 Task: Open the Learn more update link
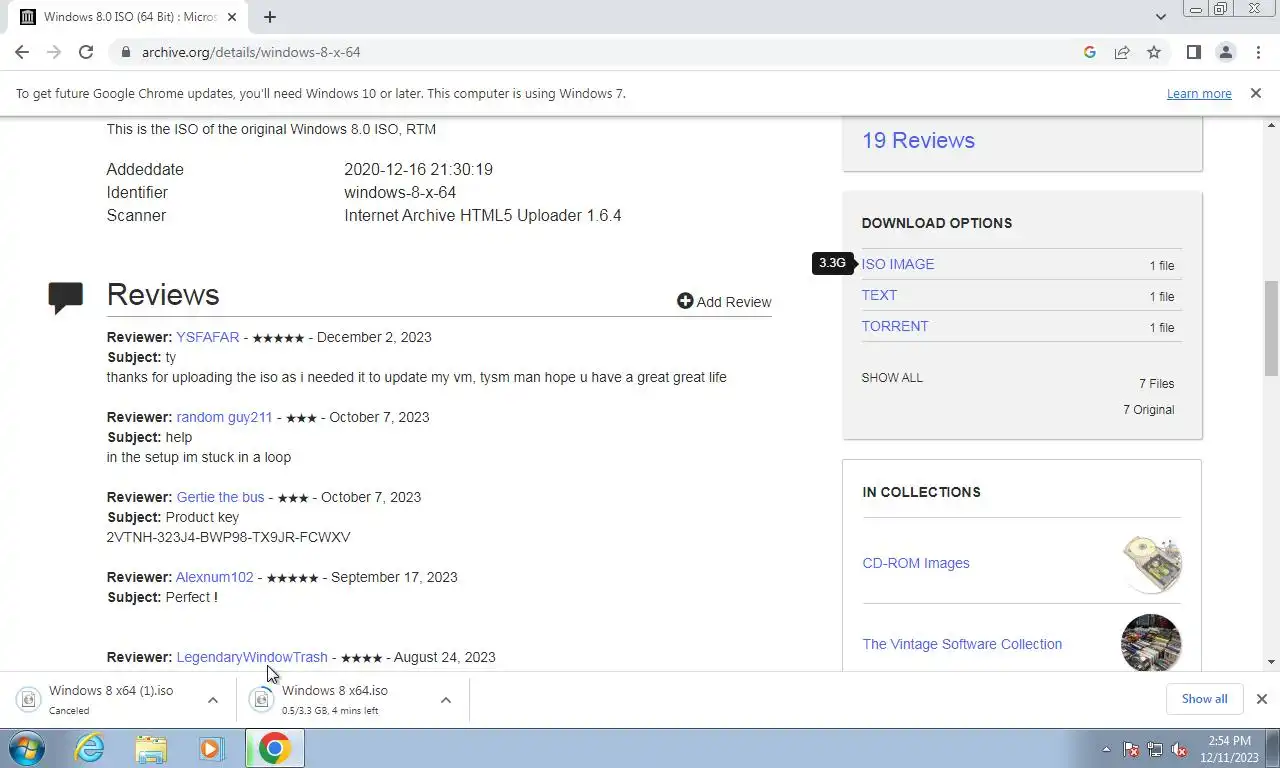pyautogui.click(x=1199, y=93)
